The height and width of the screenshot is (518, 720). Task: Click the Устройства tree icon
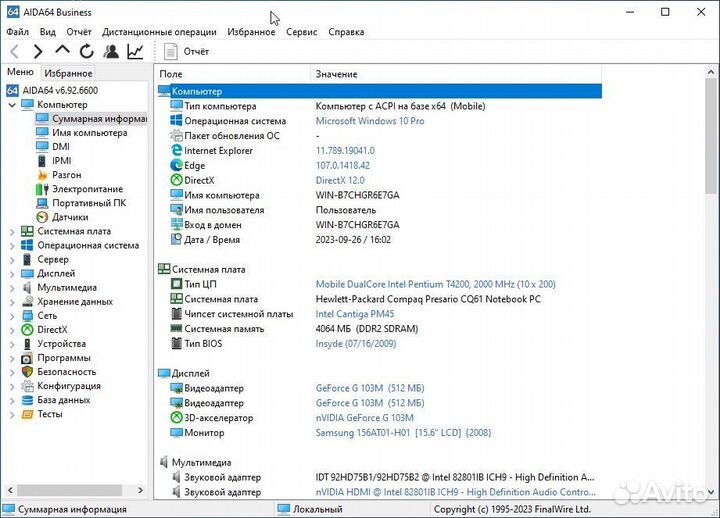28,344
